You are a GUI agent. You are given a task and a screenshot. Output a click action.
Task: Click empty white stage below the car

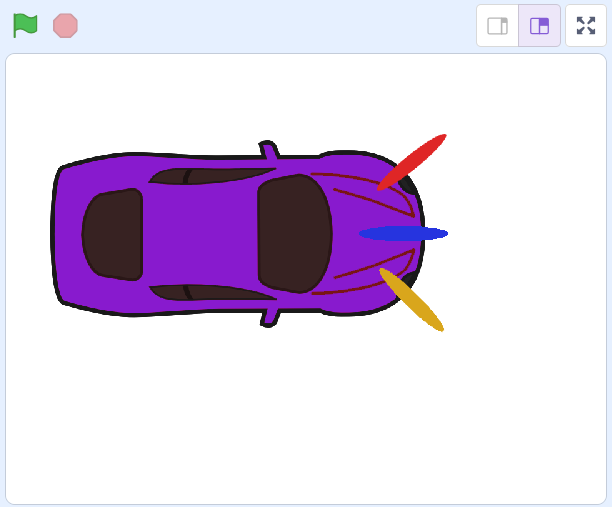pyautogui.click(x=250, y=420)
